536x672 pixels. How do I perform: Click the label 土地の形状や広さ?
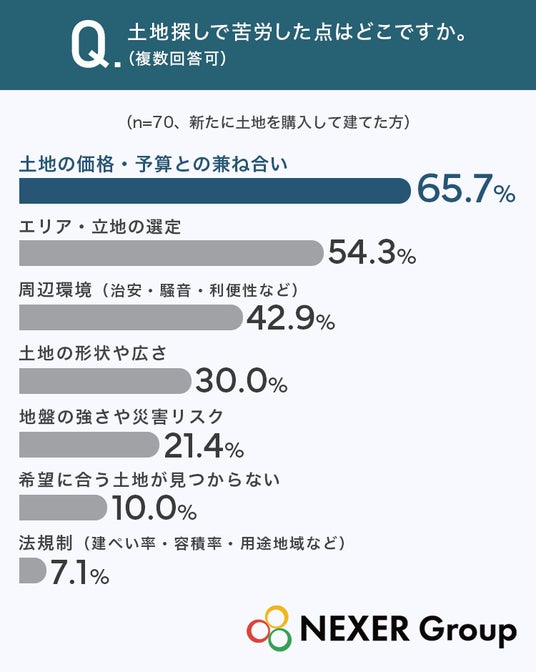click(93, 354)
